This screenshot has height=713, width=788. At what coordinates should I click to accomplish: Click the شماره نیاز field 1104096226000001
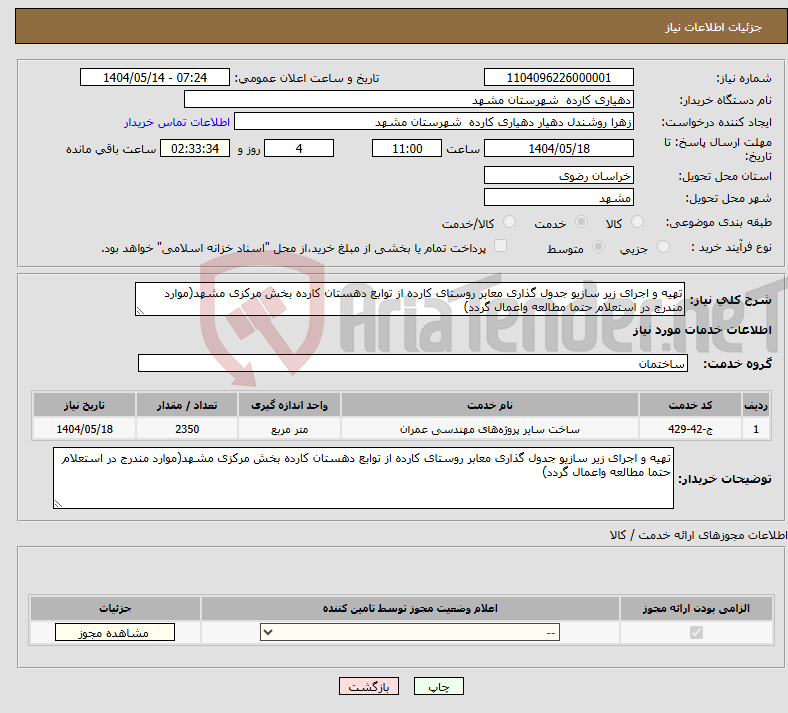coord(558,77)
